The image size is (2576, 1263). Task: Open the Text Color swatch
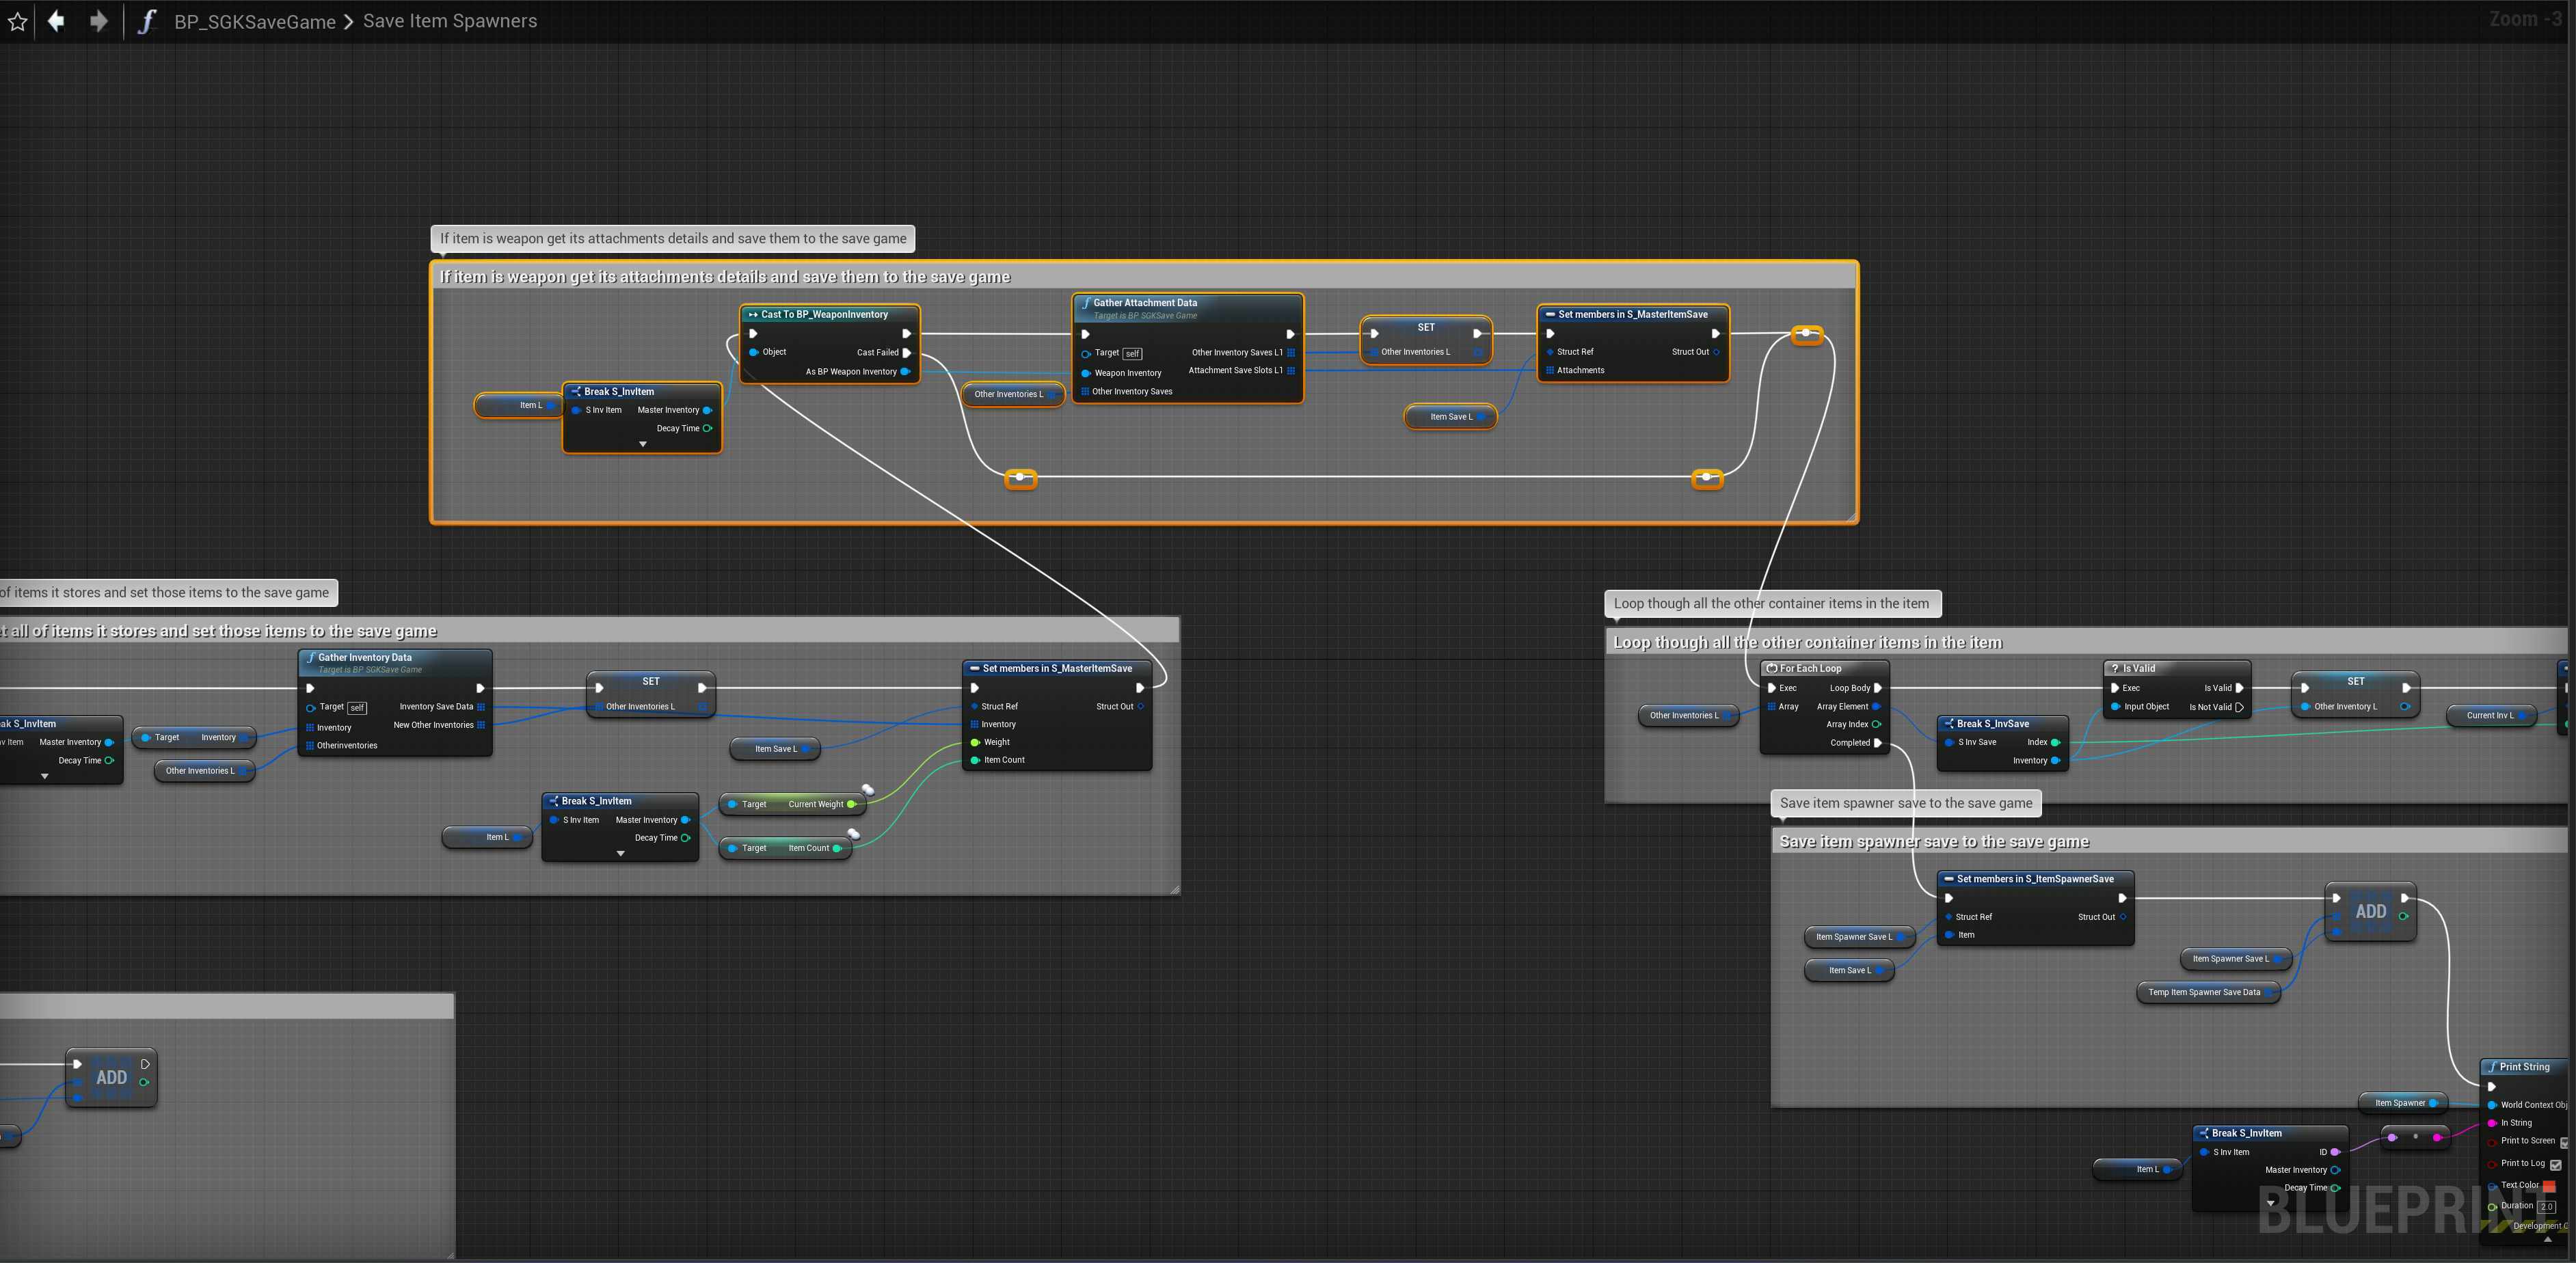tap(2549, 1186)
